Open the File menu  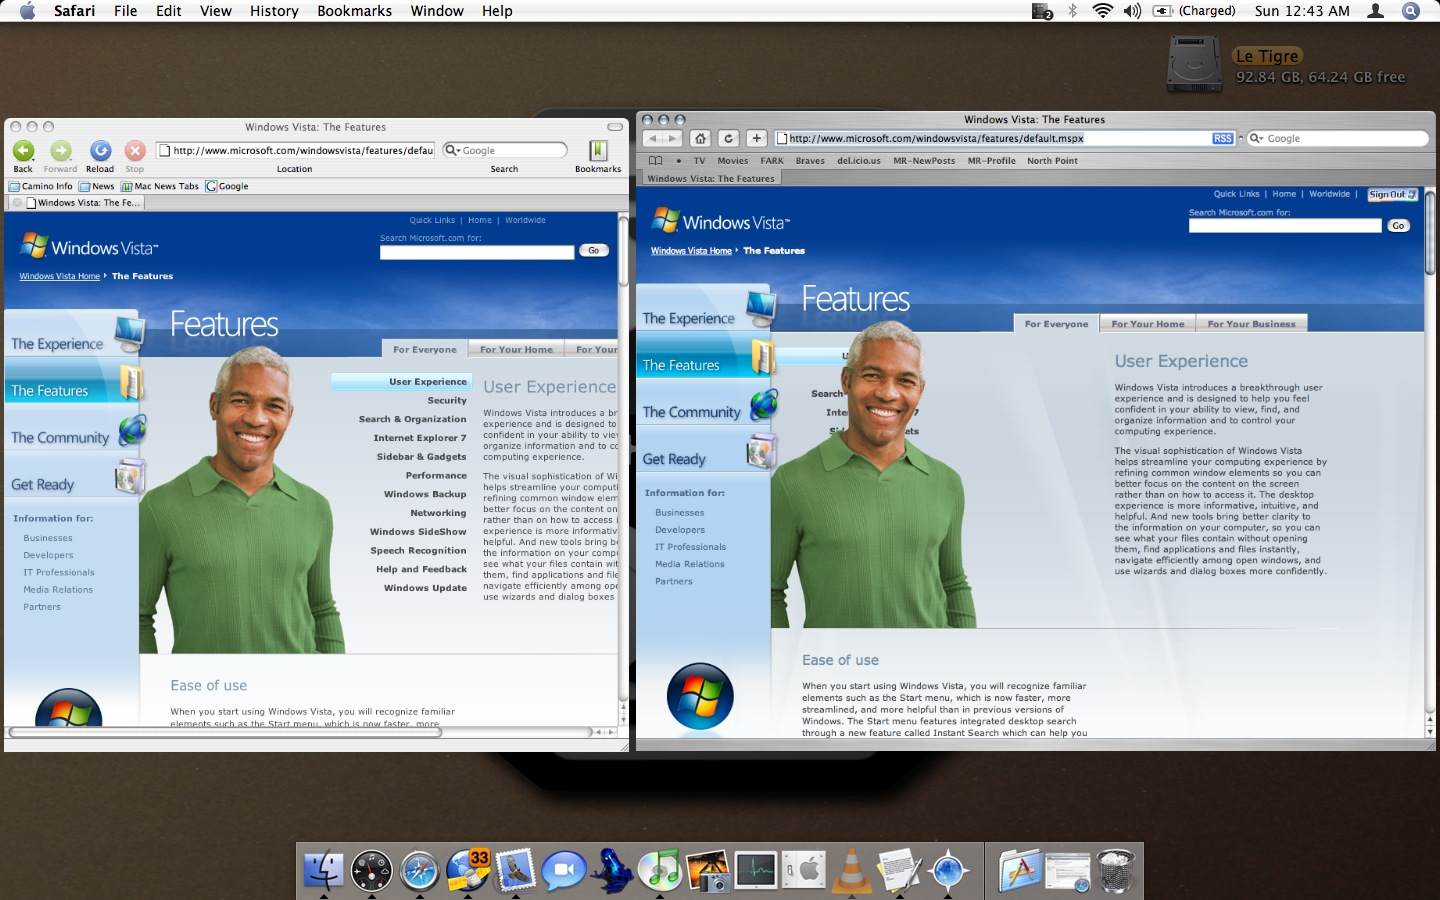(x=125, y=11)
